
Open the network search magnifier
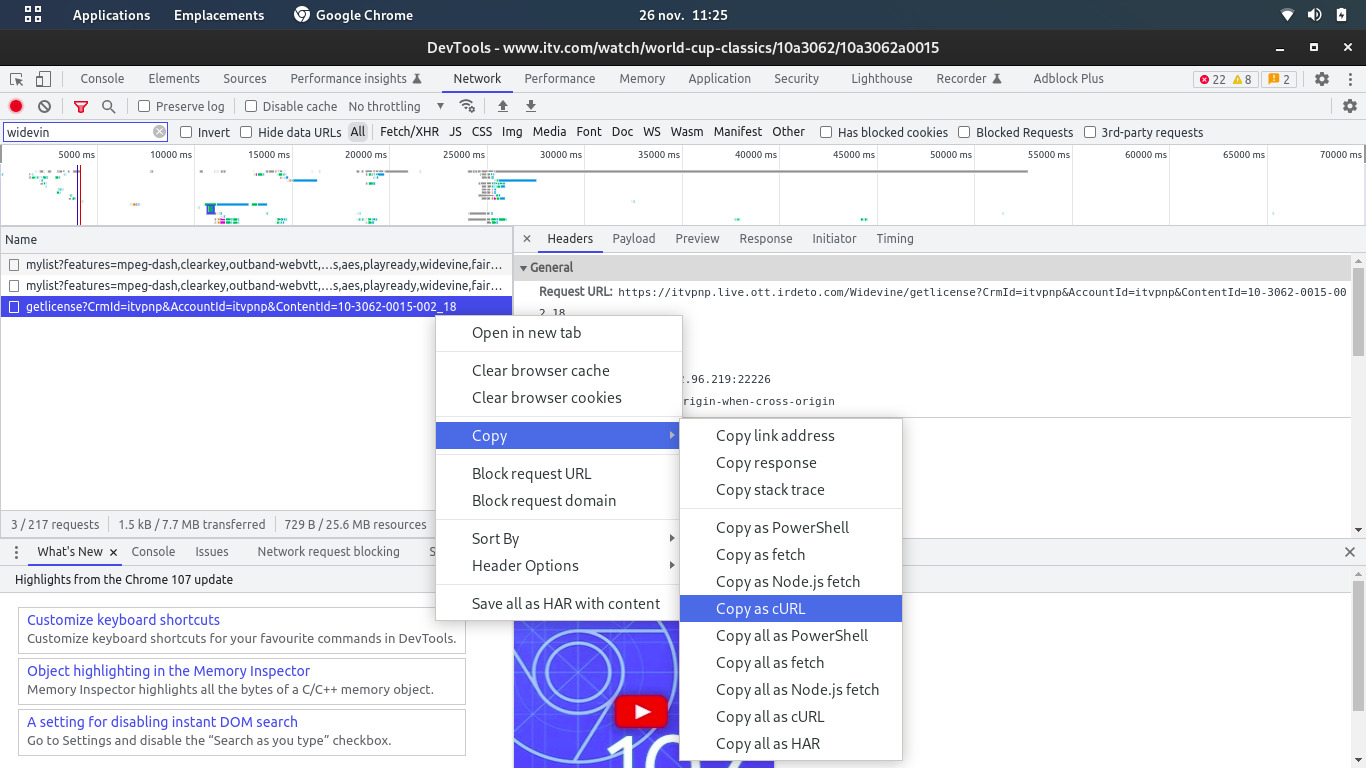tap(109, 106)
